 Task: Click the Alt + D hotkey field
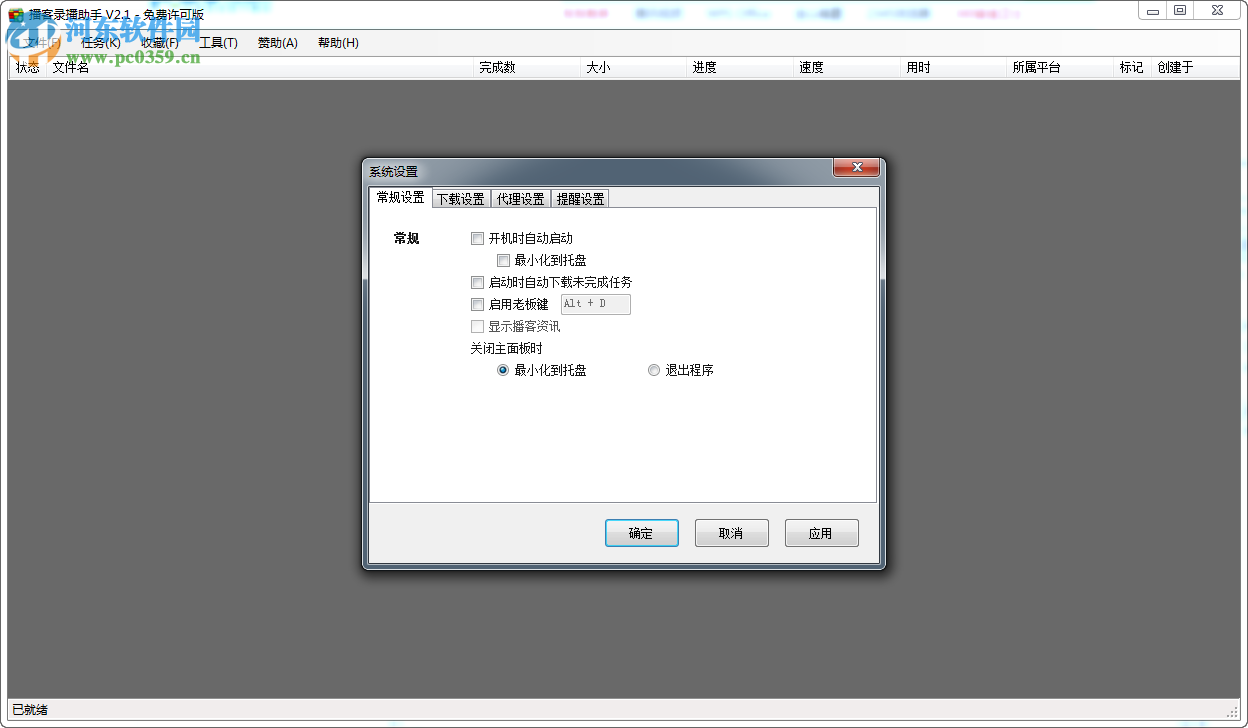click(x=595, y=304)
